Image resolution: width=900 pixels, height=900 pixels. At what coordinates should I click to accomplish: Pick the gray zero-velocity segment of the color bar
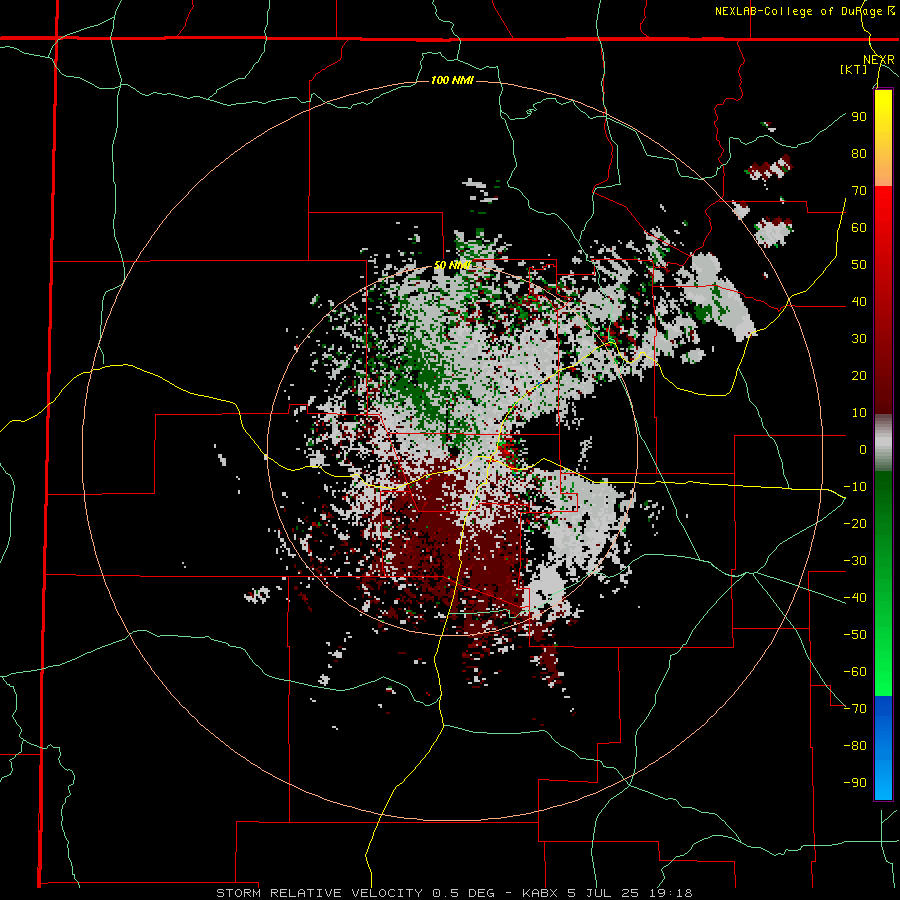click(883, 443)
